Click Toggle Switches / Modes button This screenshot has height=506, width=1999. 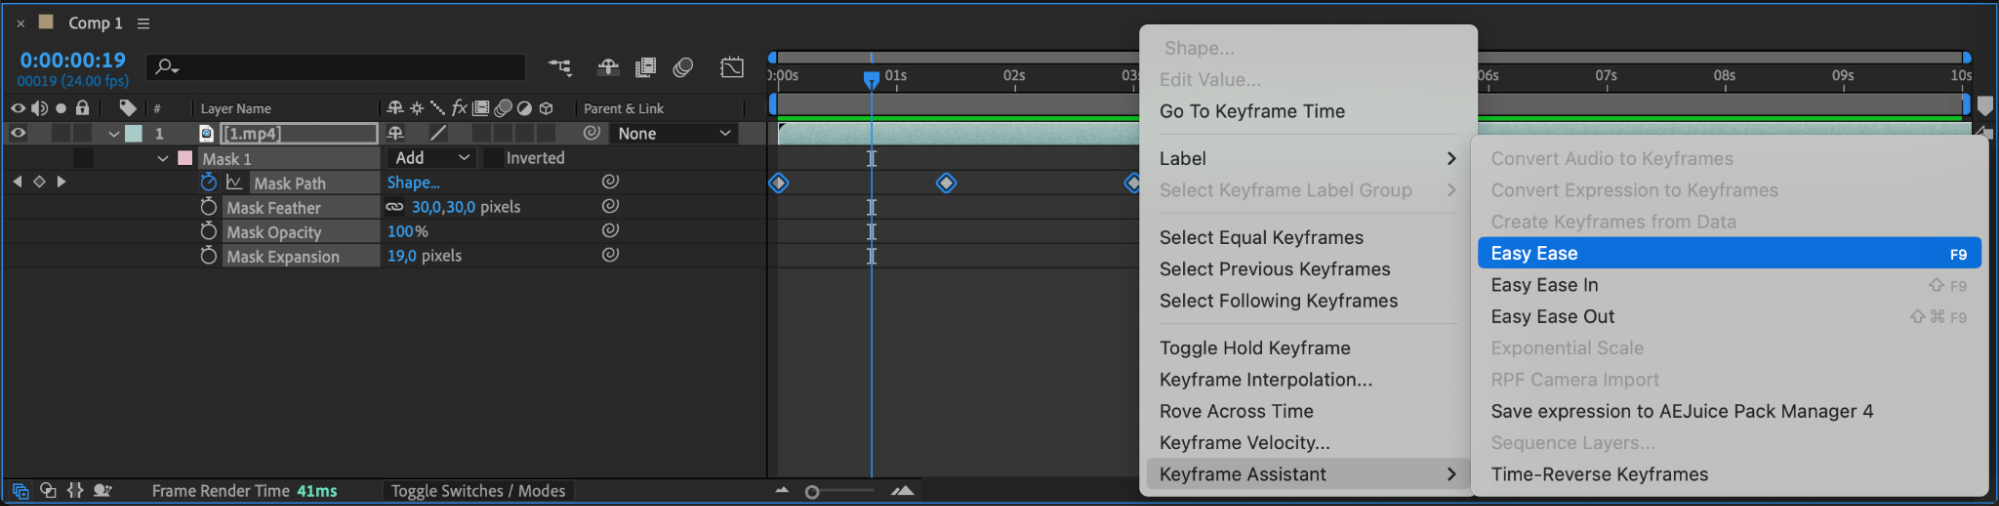tap(478, 491)
